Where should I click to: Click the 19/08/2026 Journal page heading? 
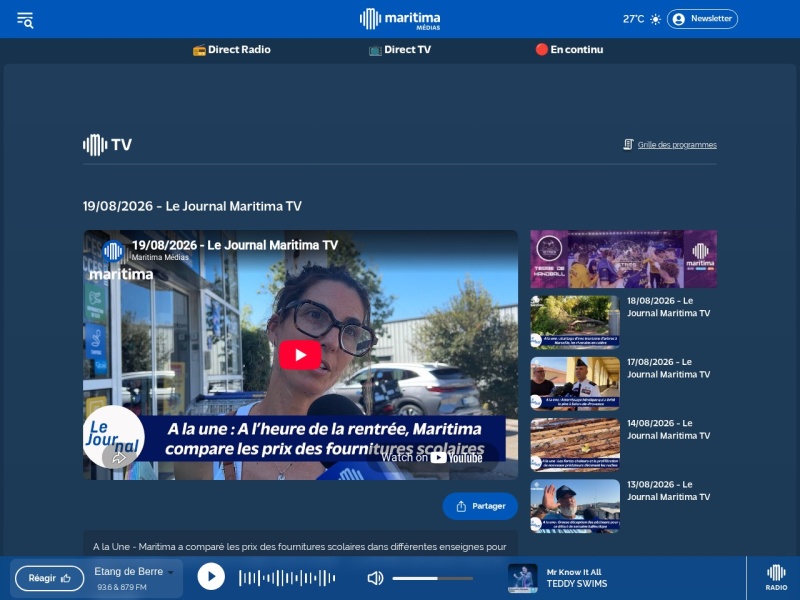[192, 206]
